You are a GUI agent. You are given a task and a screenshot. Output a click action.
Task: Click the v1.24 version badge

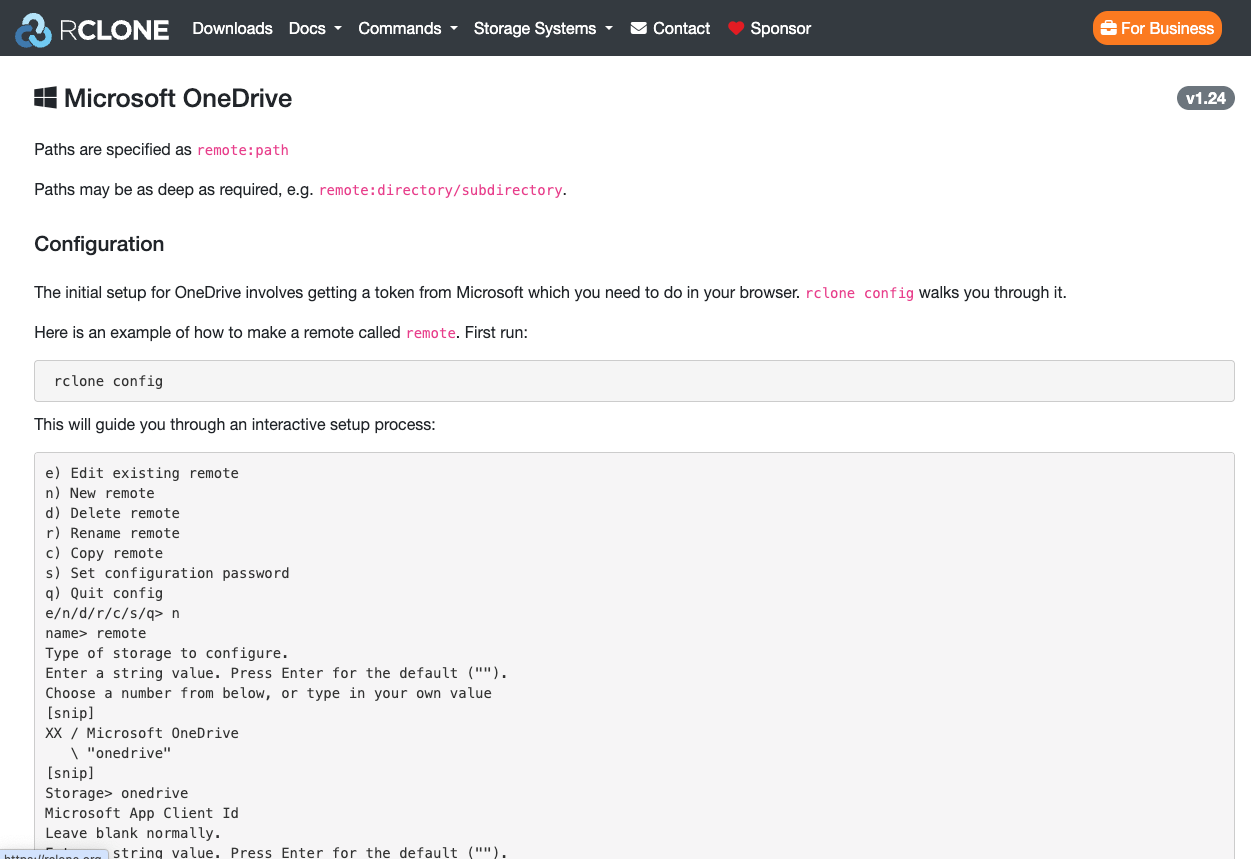pyautogui.click(x=1206, y=98)
